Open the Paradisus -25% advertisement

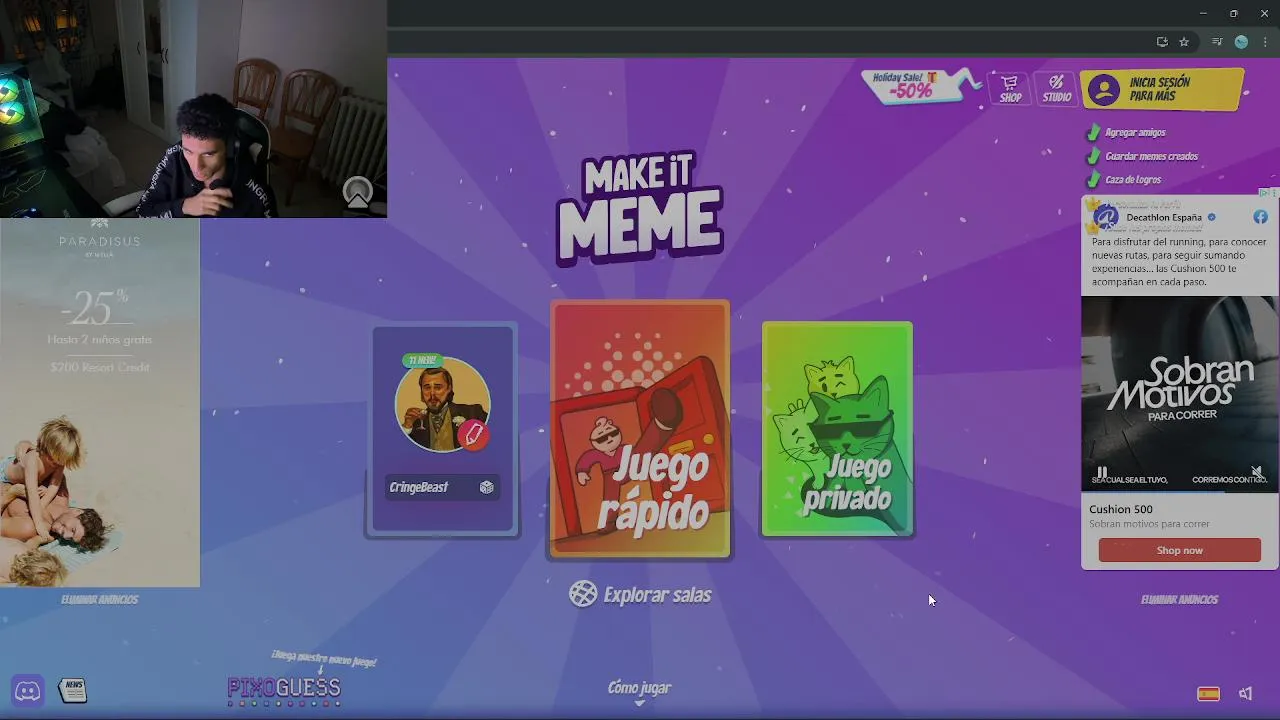click(x=100, y=402)
